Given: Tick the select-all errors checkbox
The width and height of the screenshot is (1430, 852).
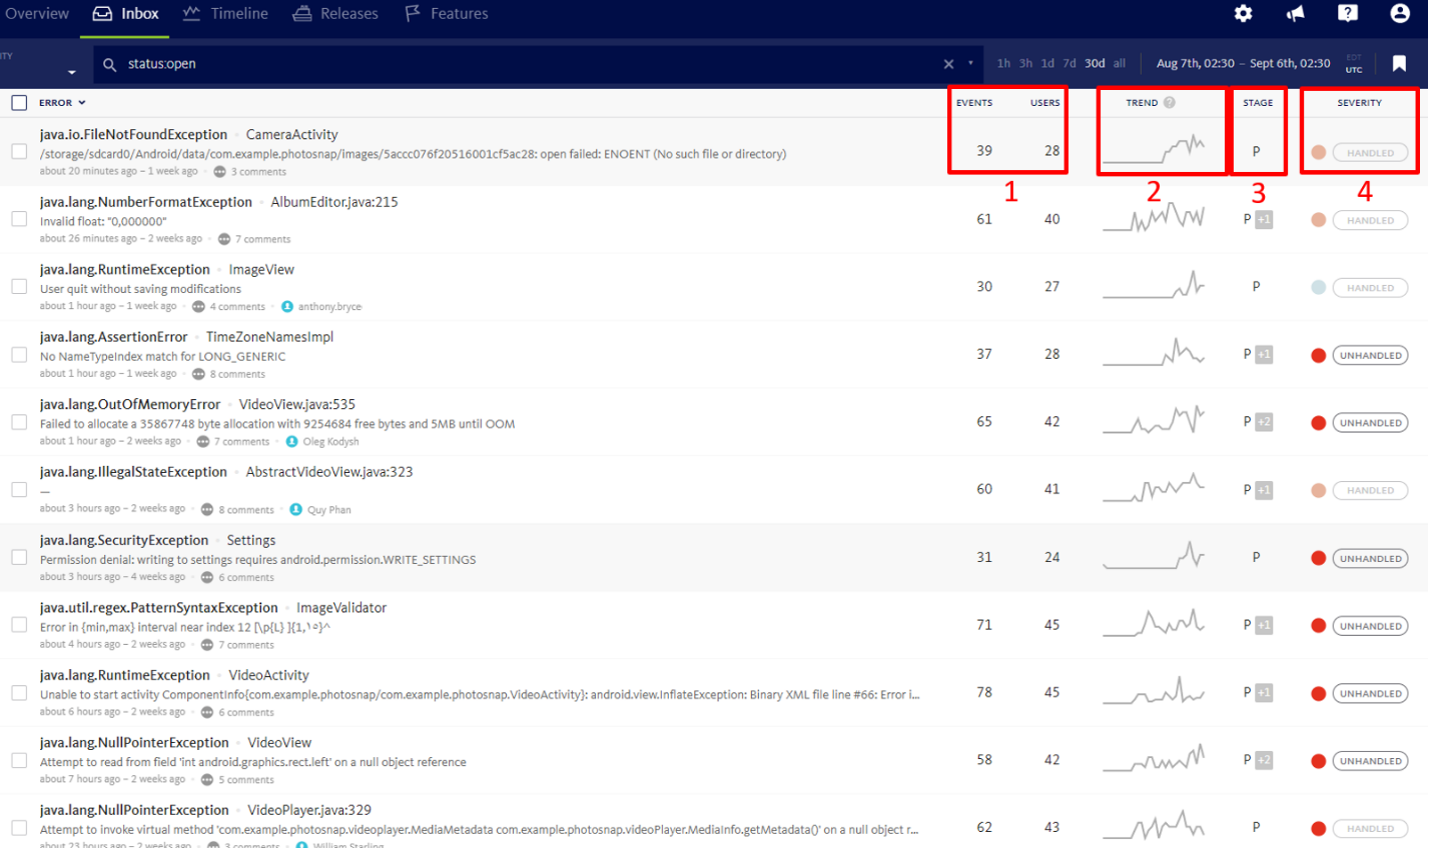Looking at the screenshot, I should coord(19,103).
